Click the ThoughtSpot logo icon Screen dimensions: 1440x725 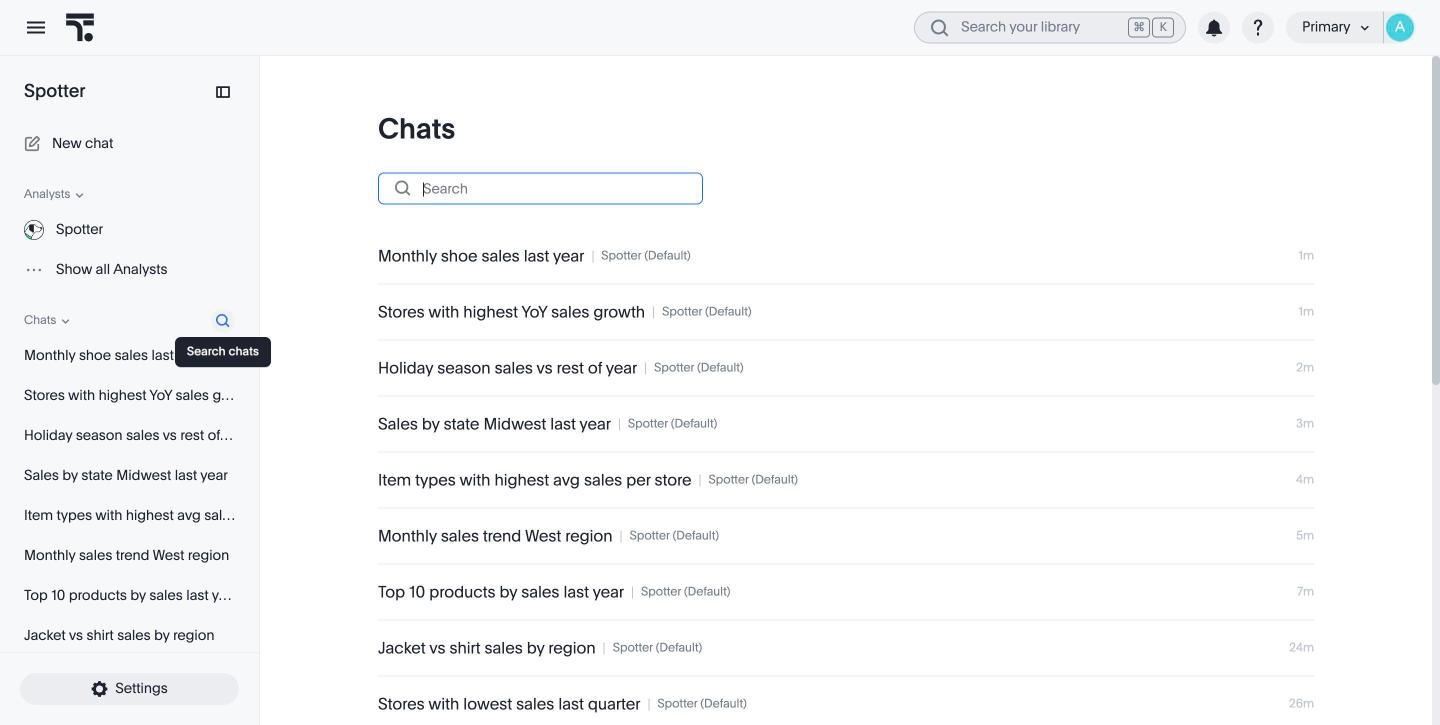click(x=80, y=28)
